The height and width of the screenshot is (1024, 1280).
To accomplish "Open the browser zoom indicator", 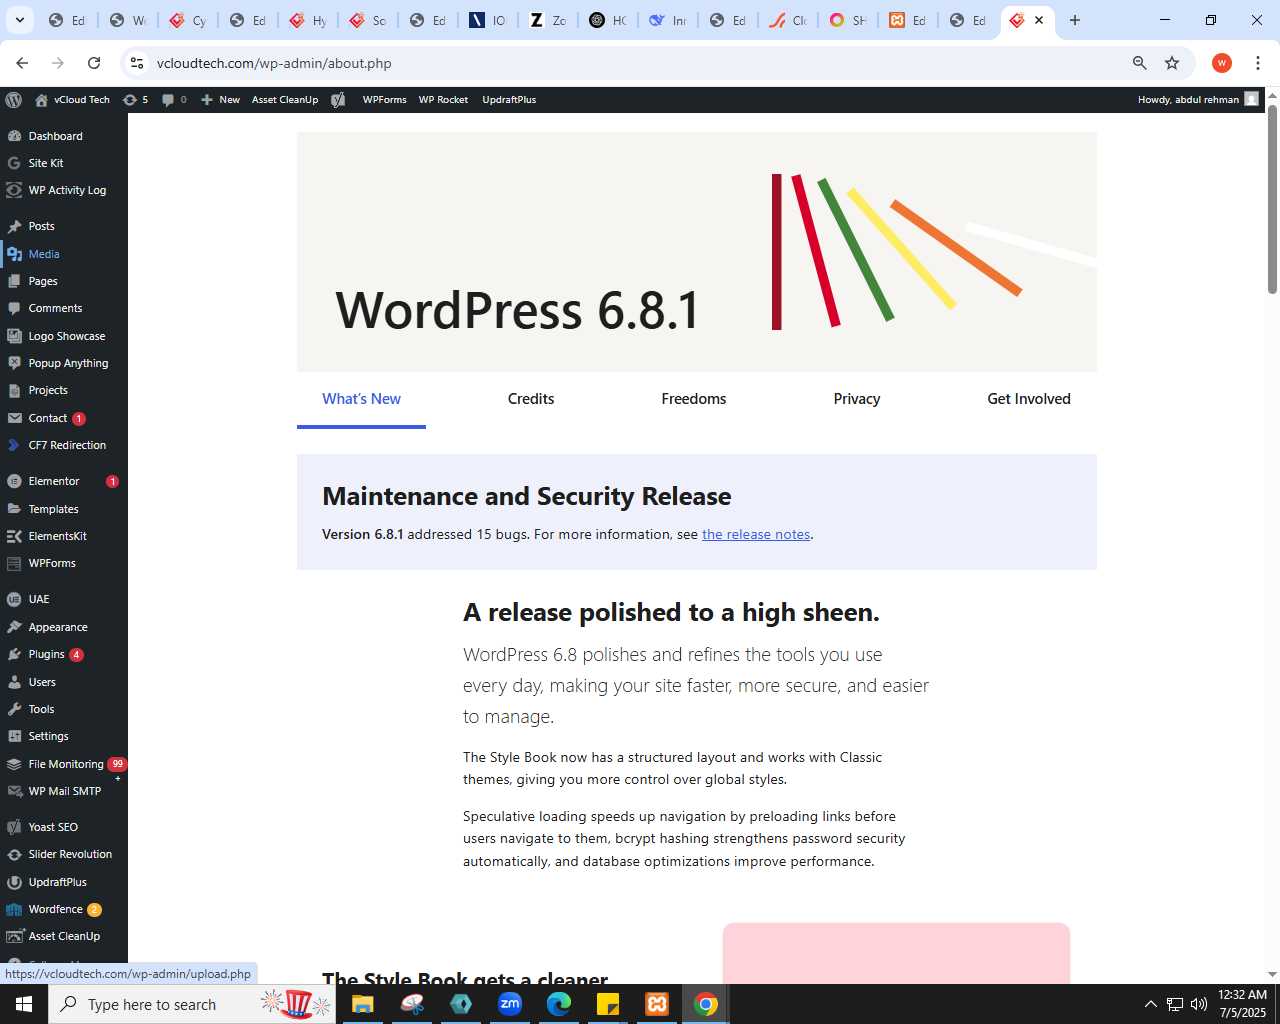I will tap(1139, 63).
